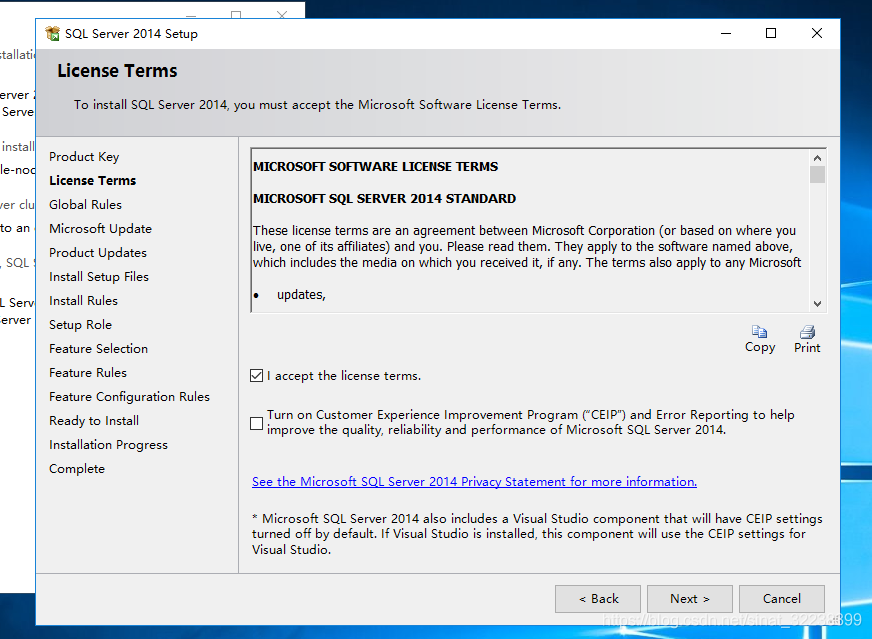
Task: Cancel the SQL Server setup
Action: pyautogui.click(x=782, y=599)
